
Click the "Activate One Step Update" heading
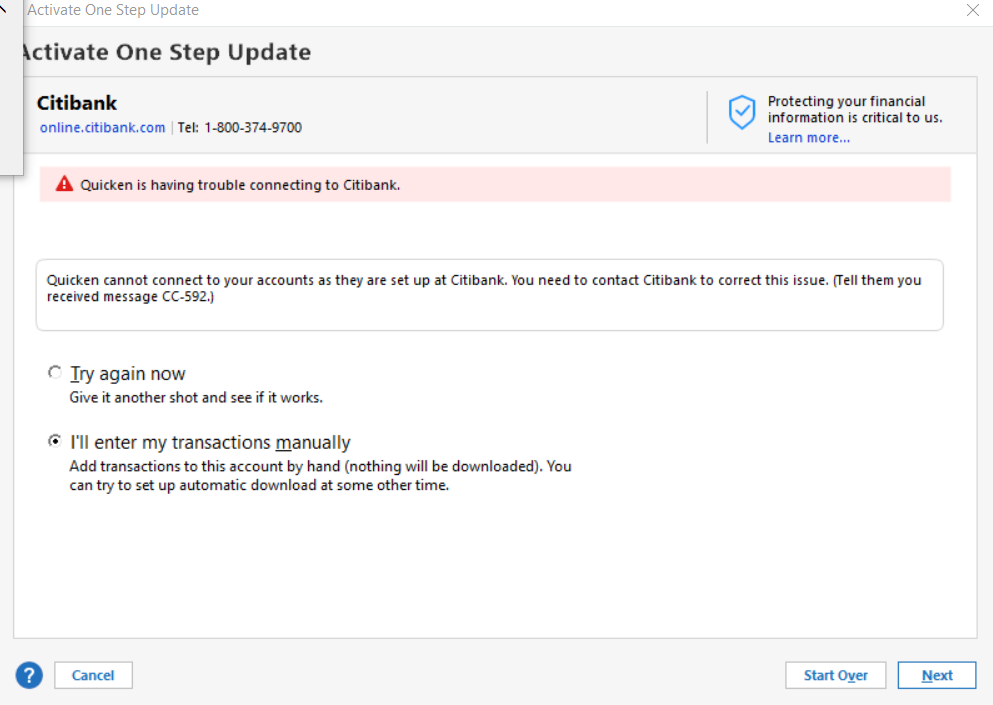point(166,51)
